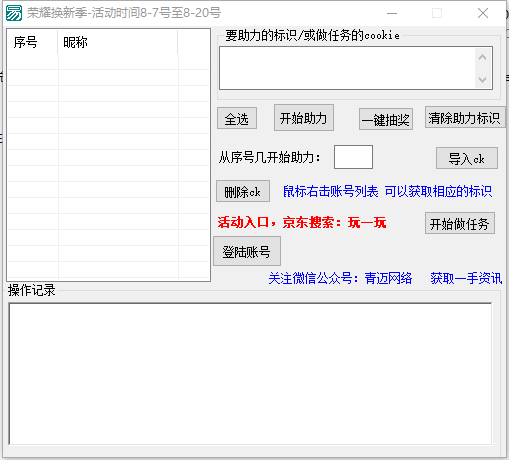The image size is (509, 460).
Task: Click inside the 操作记录 log area
Action: coord(250,373)
